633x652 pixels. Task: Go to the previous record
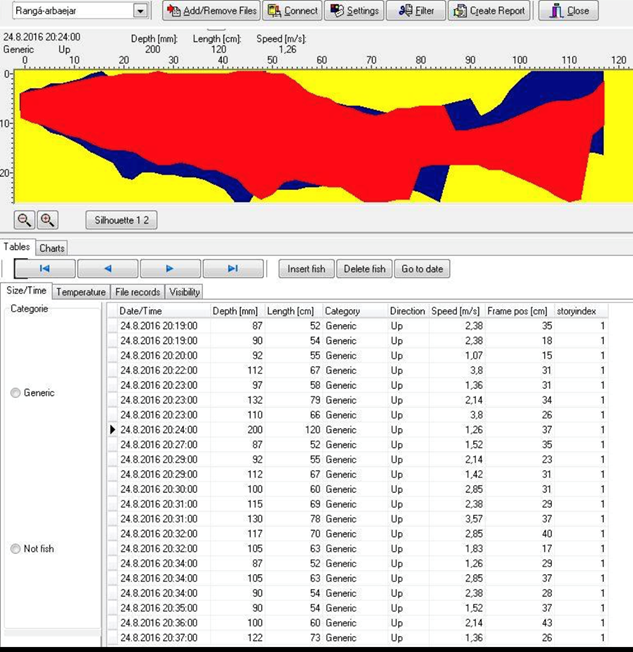point(108,269)
